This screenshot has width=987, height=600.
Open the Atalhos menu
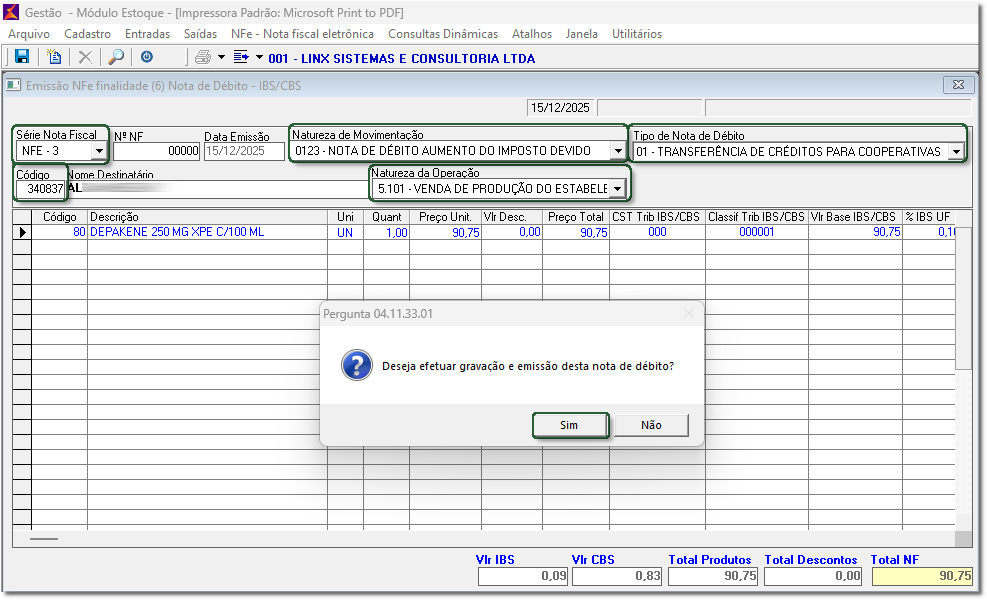pyautogui.click(x=532, y=34)
